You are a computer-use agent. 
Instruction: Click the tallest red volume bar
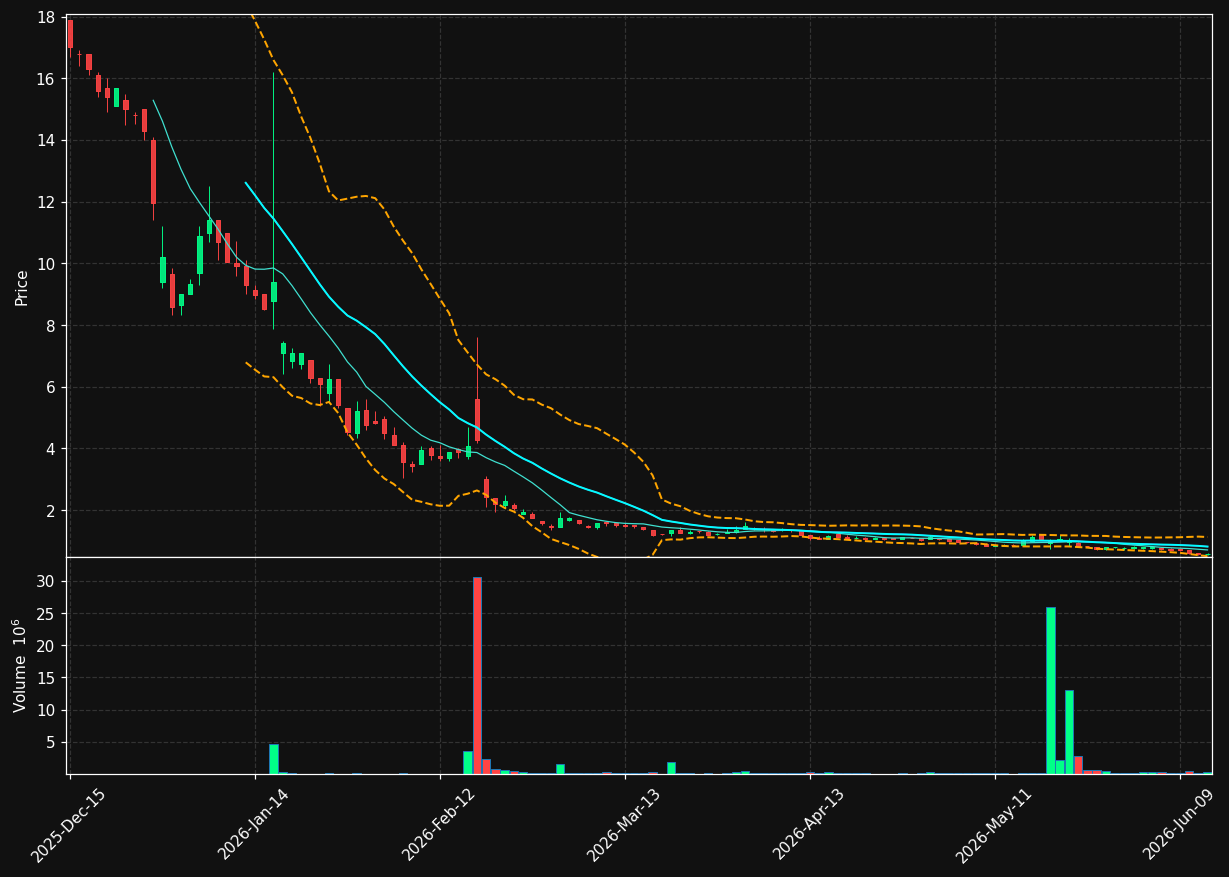point(477,675)
